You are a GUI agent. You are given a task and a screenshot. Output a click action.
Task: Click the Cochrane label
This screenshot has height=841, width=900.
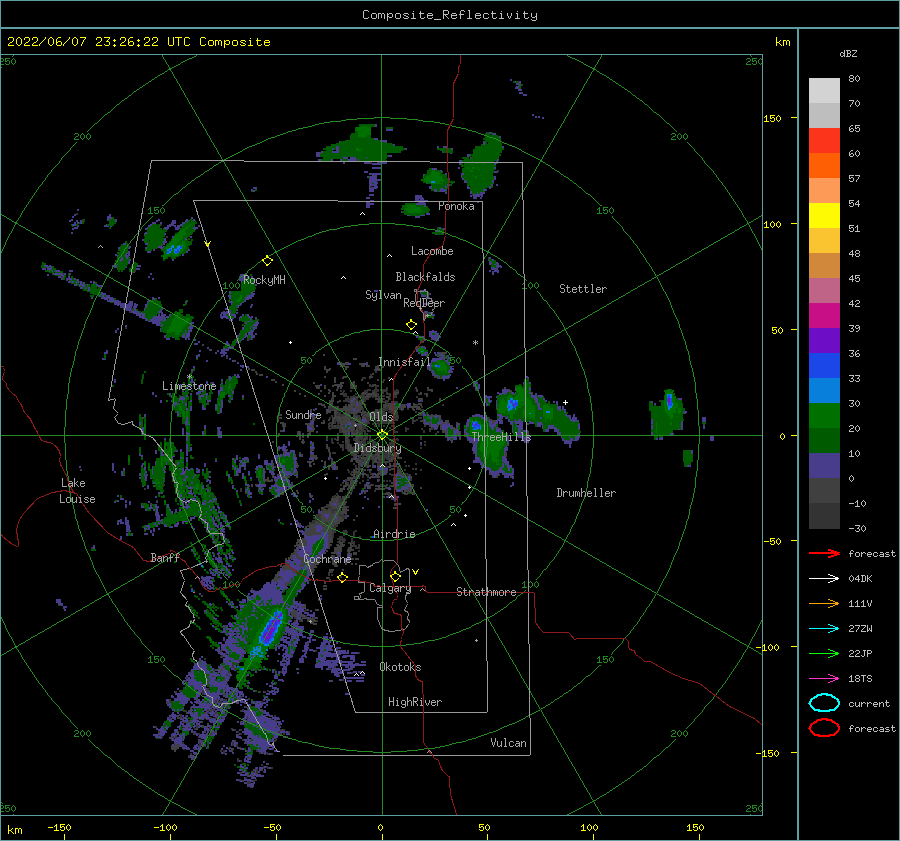tap(327, 559)
